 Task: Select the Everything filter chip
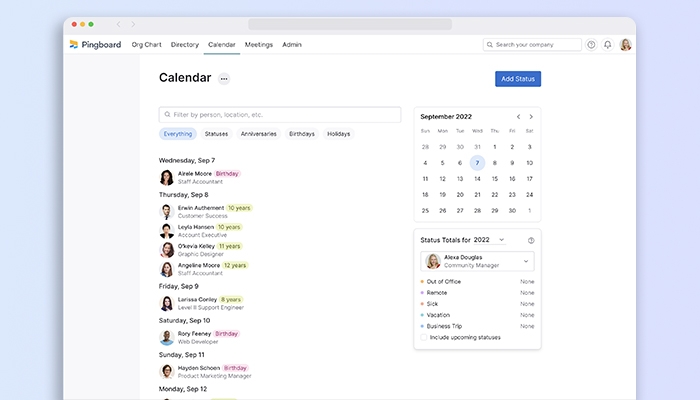(178, 134)
